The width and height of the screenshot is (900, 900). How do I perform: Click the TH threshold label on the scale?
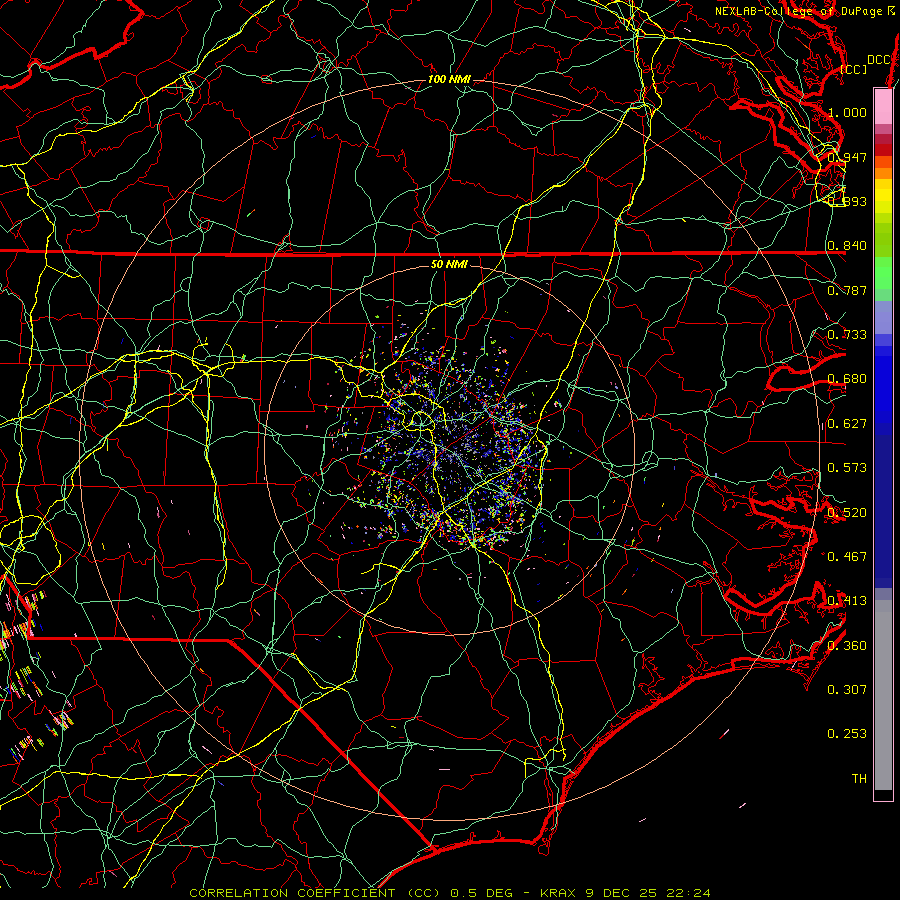(859, 779)
